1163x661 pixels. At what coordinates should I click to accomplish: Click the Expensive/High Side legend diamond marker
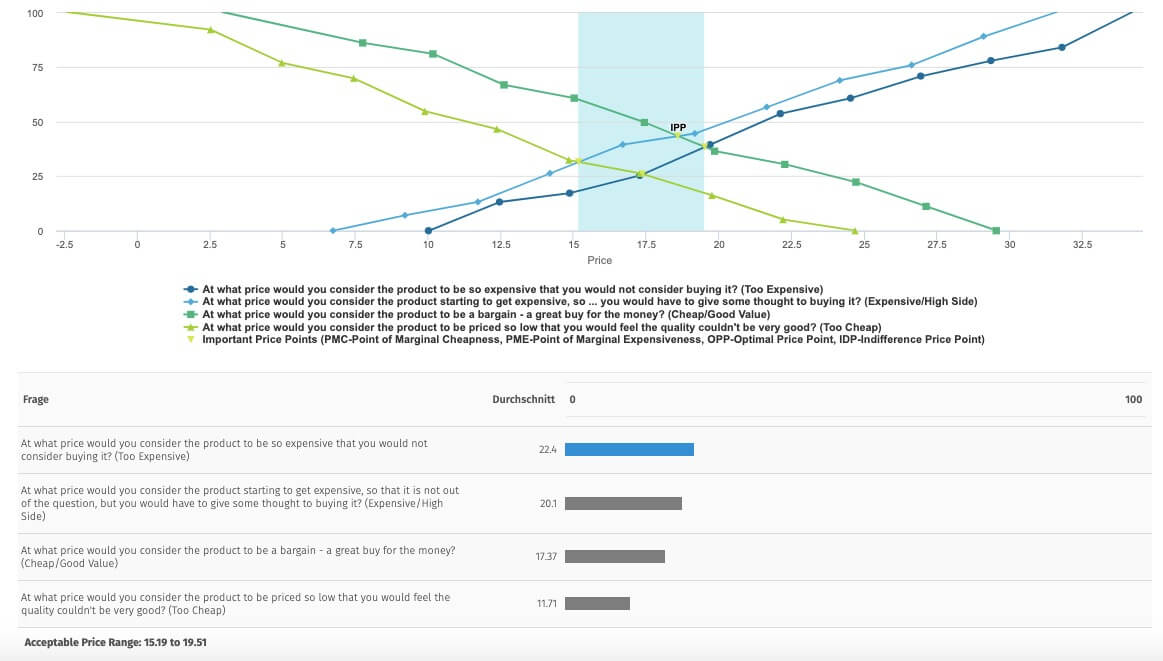(x=190, y=301)
